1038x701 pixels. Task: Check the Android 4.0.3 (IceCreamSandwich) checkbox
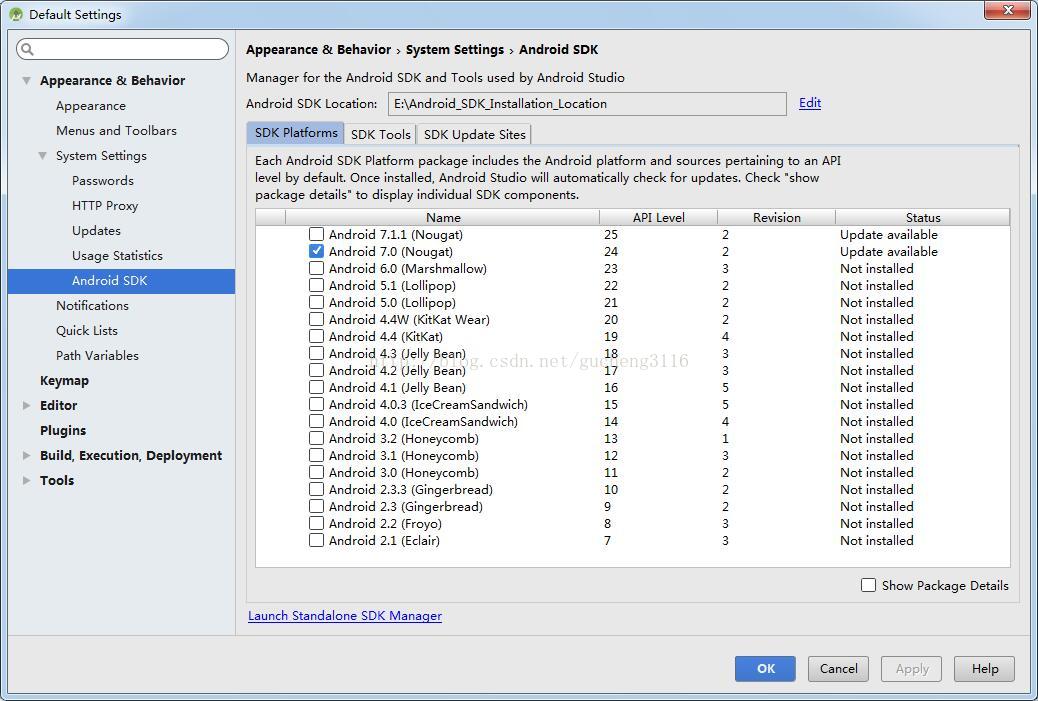click(x=316, y=404)
